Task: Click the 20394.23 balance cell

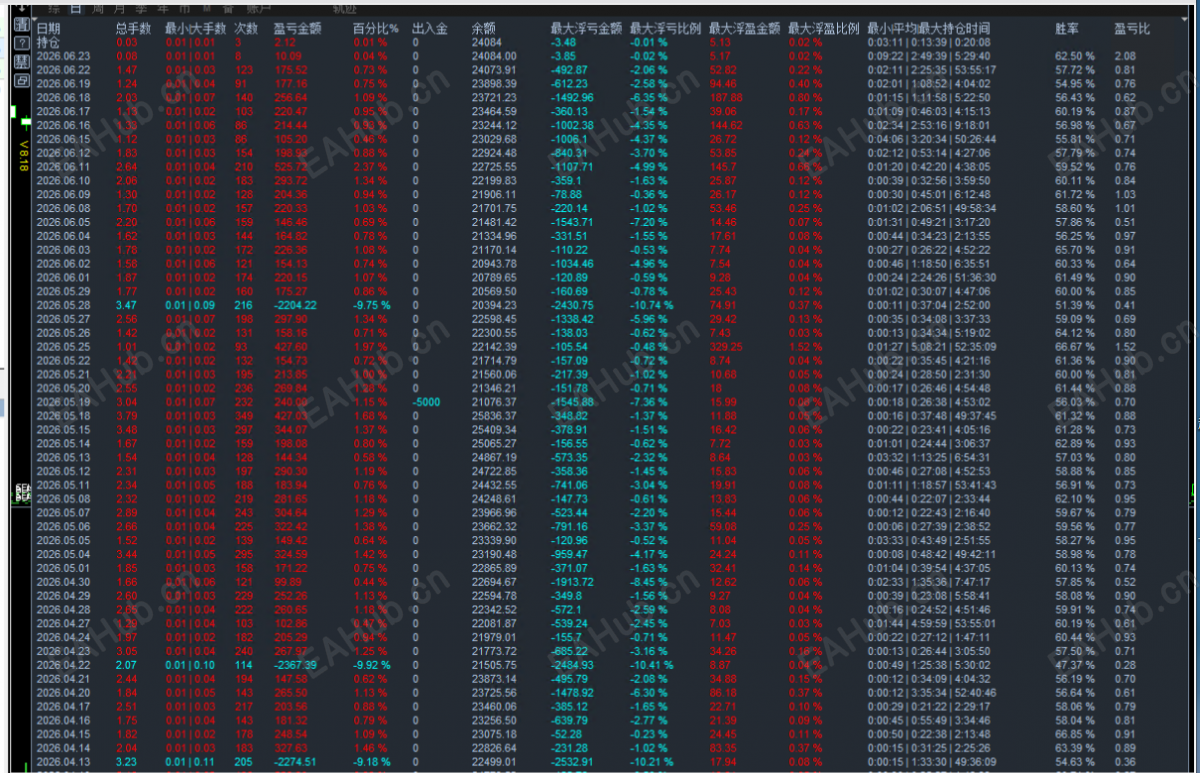Action: (x=493, y=304)
